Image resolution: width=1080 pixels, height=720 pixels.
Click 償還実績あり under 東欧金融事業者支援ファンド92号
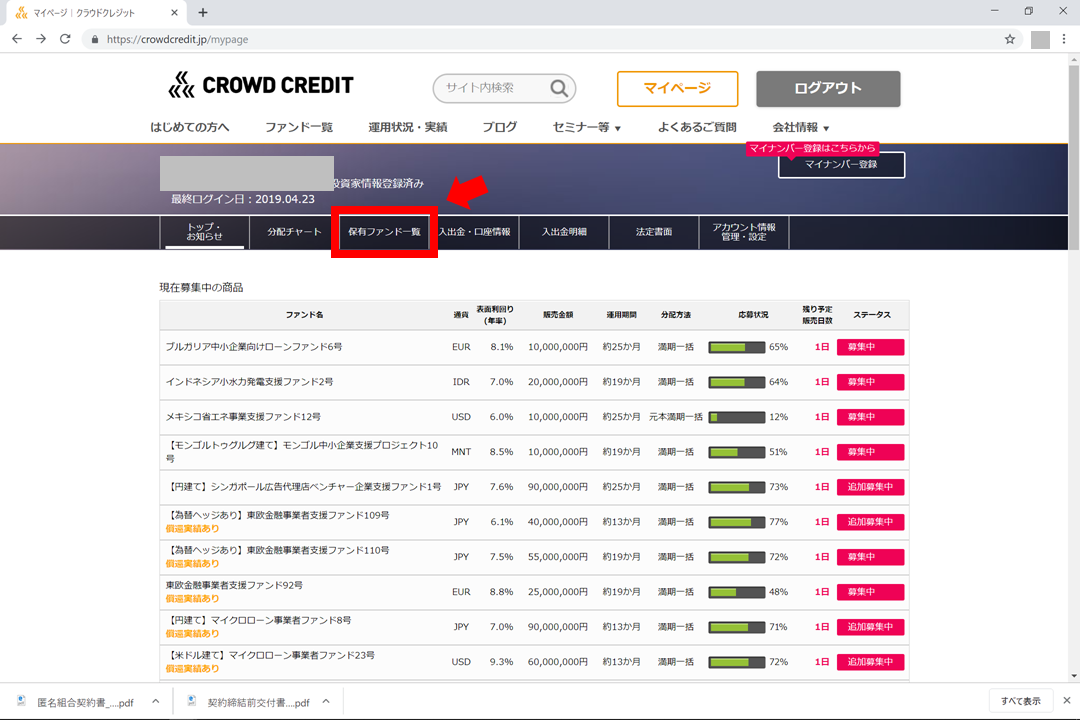(x=192, y=599)
